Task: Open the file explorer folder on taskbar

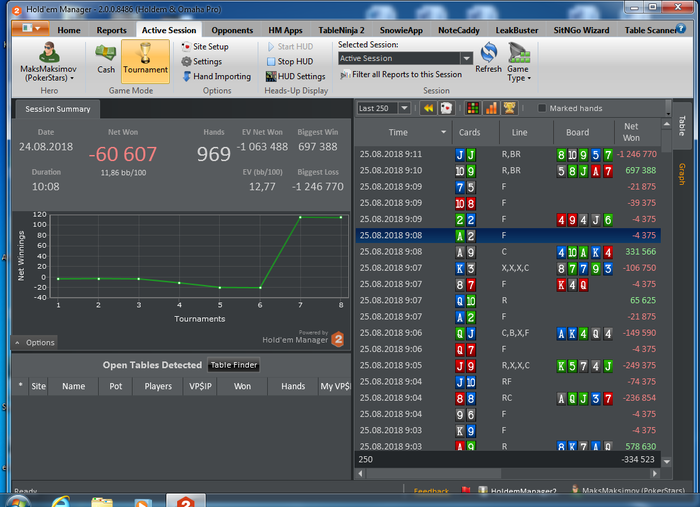Action: [x=102, y=502]
